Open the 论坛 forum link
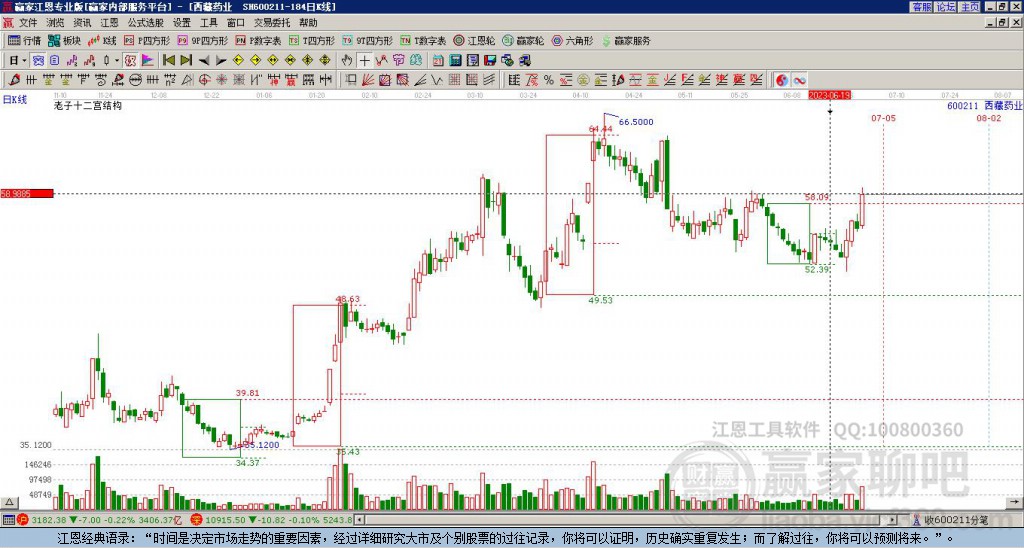Image resolution: width=1024 pixels, height=548 pixels. [945, 7]
